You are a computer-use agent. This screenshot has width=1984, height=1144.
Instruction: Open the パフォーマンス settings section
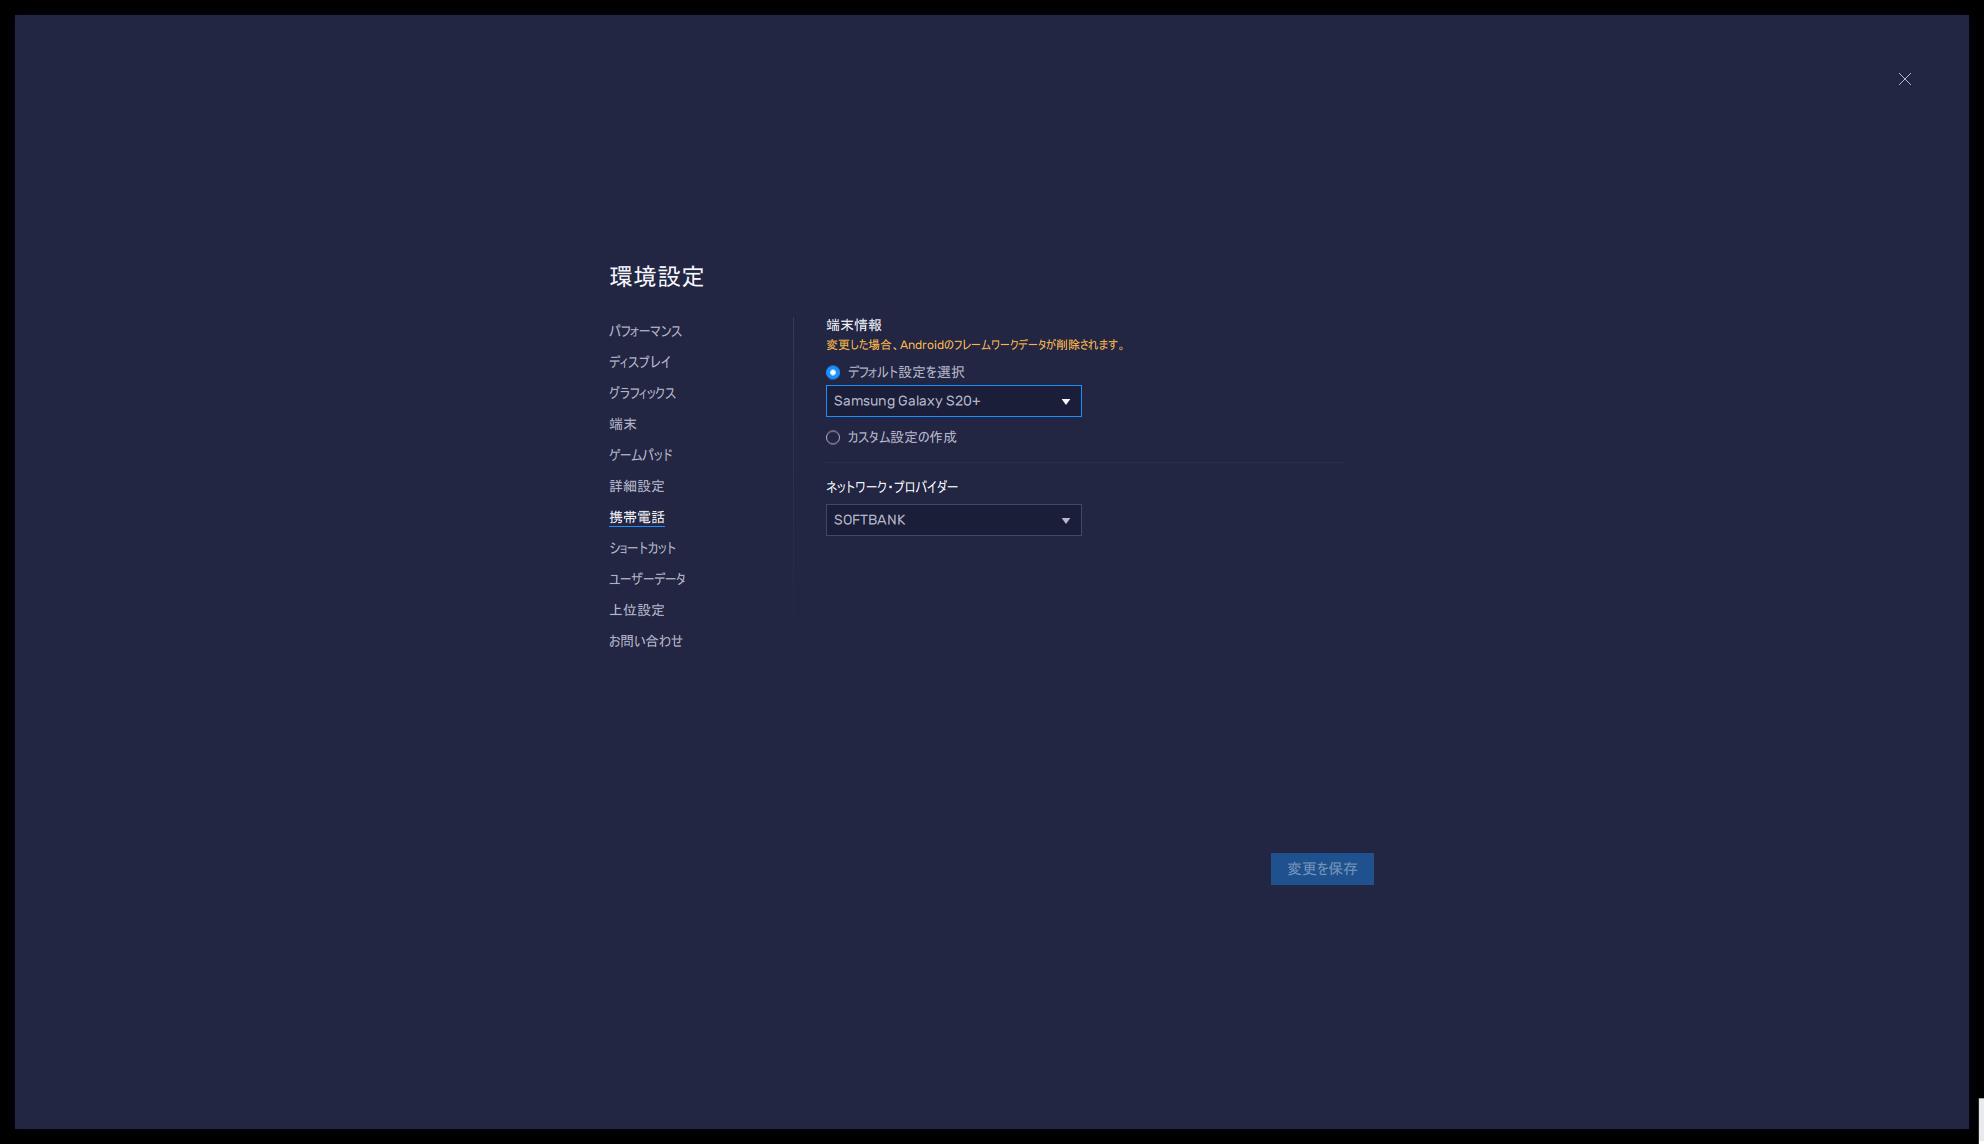click(x=646, y=331)
